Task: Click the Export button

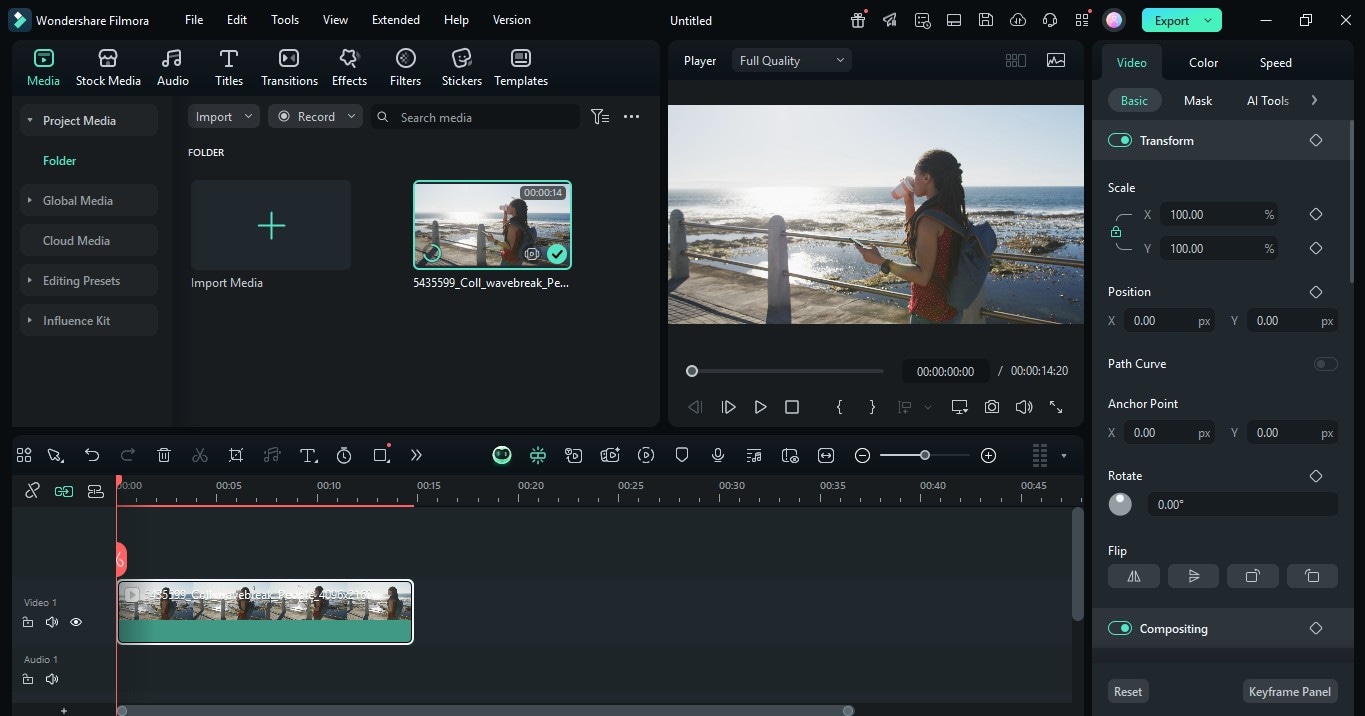Action: tap(1173, 19)
